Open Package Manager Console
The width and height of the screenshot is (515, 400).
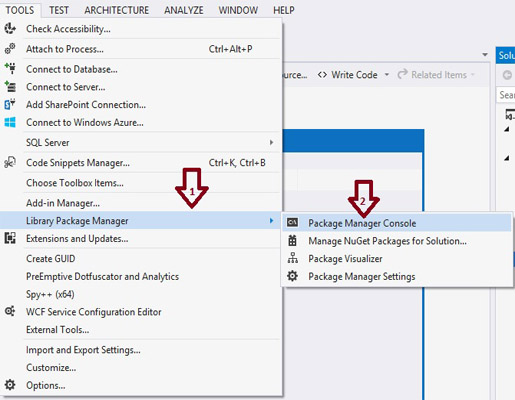[397, 223]
